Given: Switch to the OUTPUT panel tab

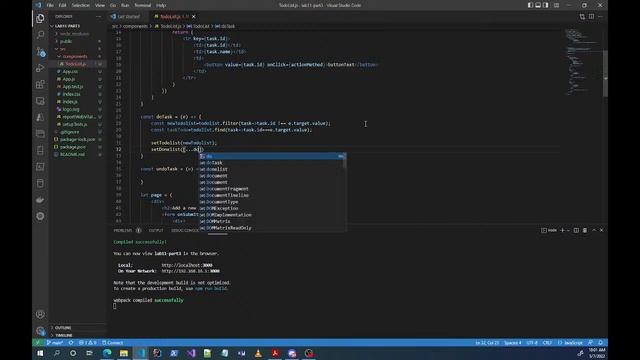Looking at the screenshot, I should tap(156, 230).
